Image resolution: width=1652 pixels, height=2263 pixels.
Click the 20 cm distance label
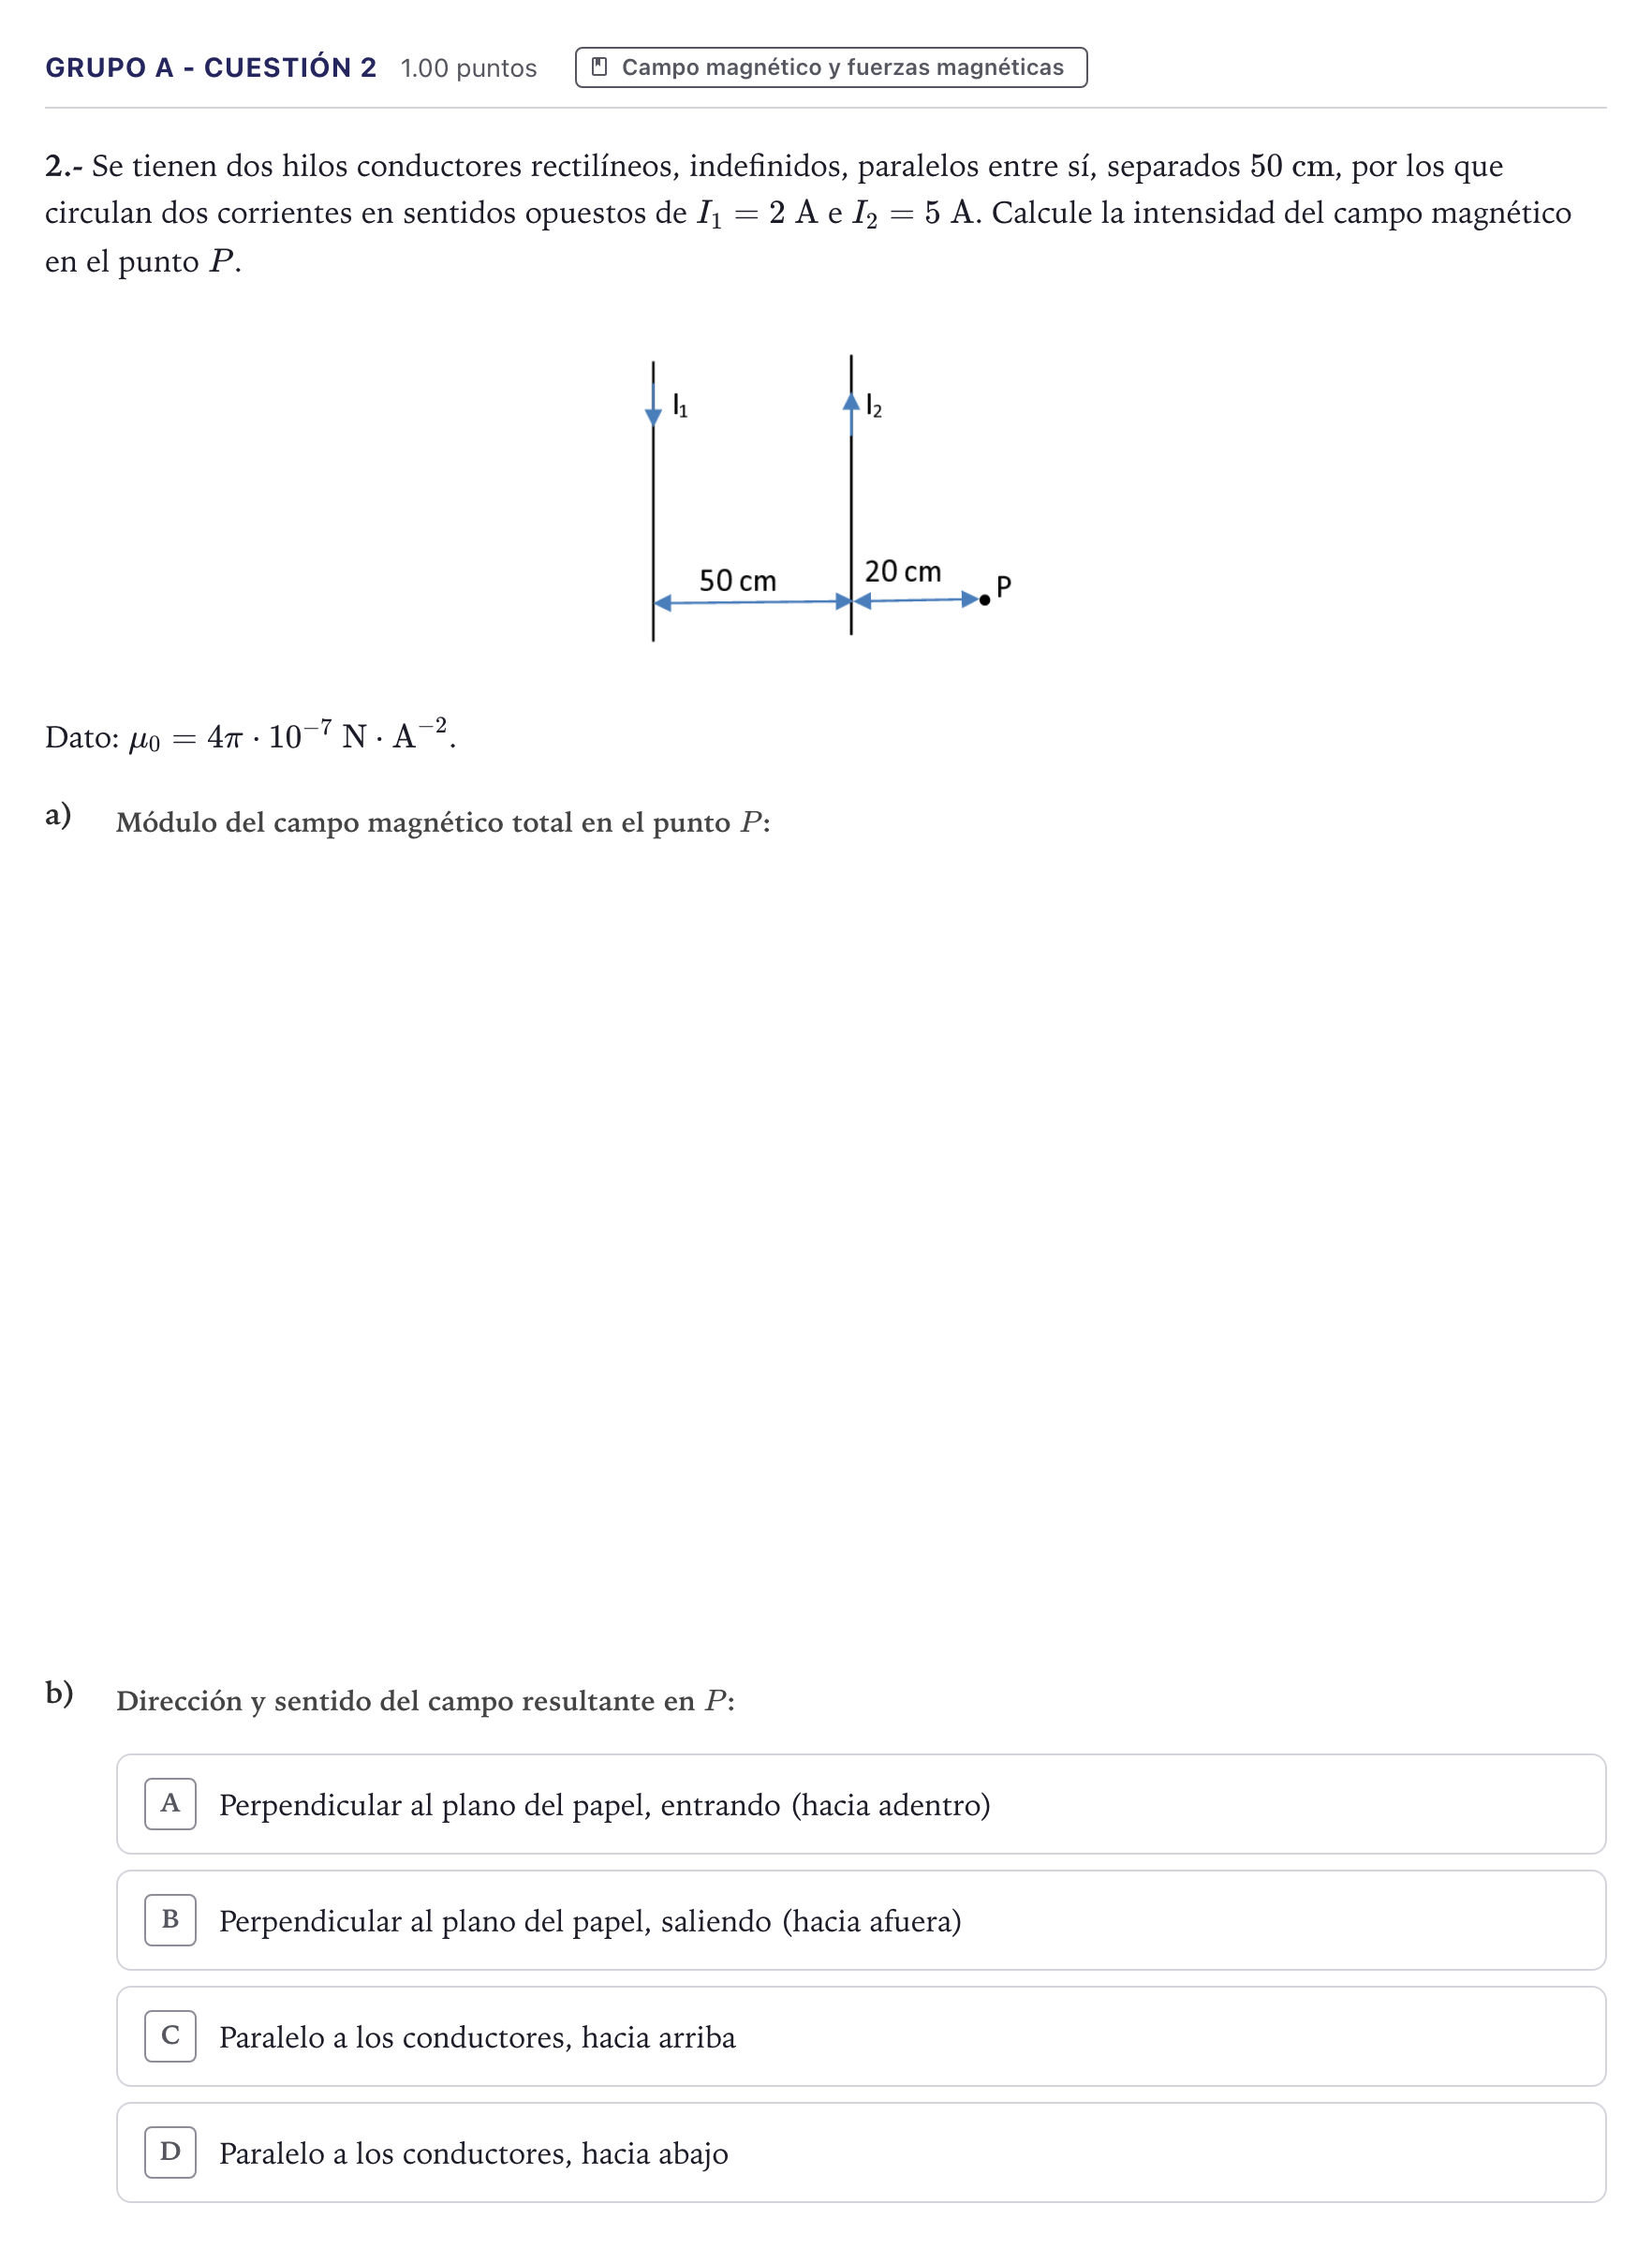(902, 571)
